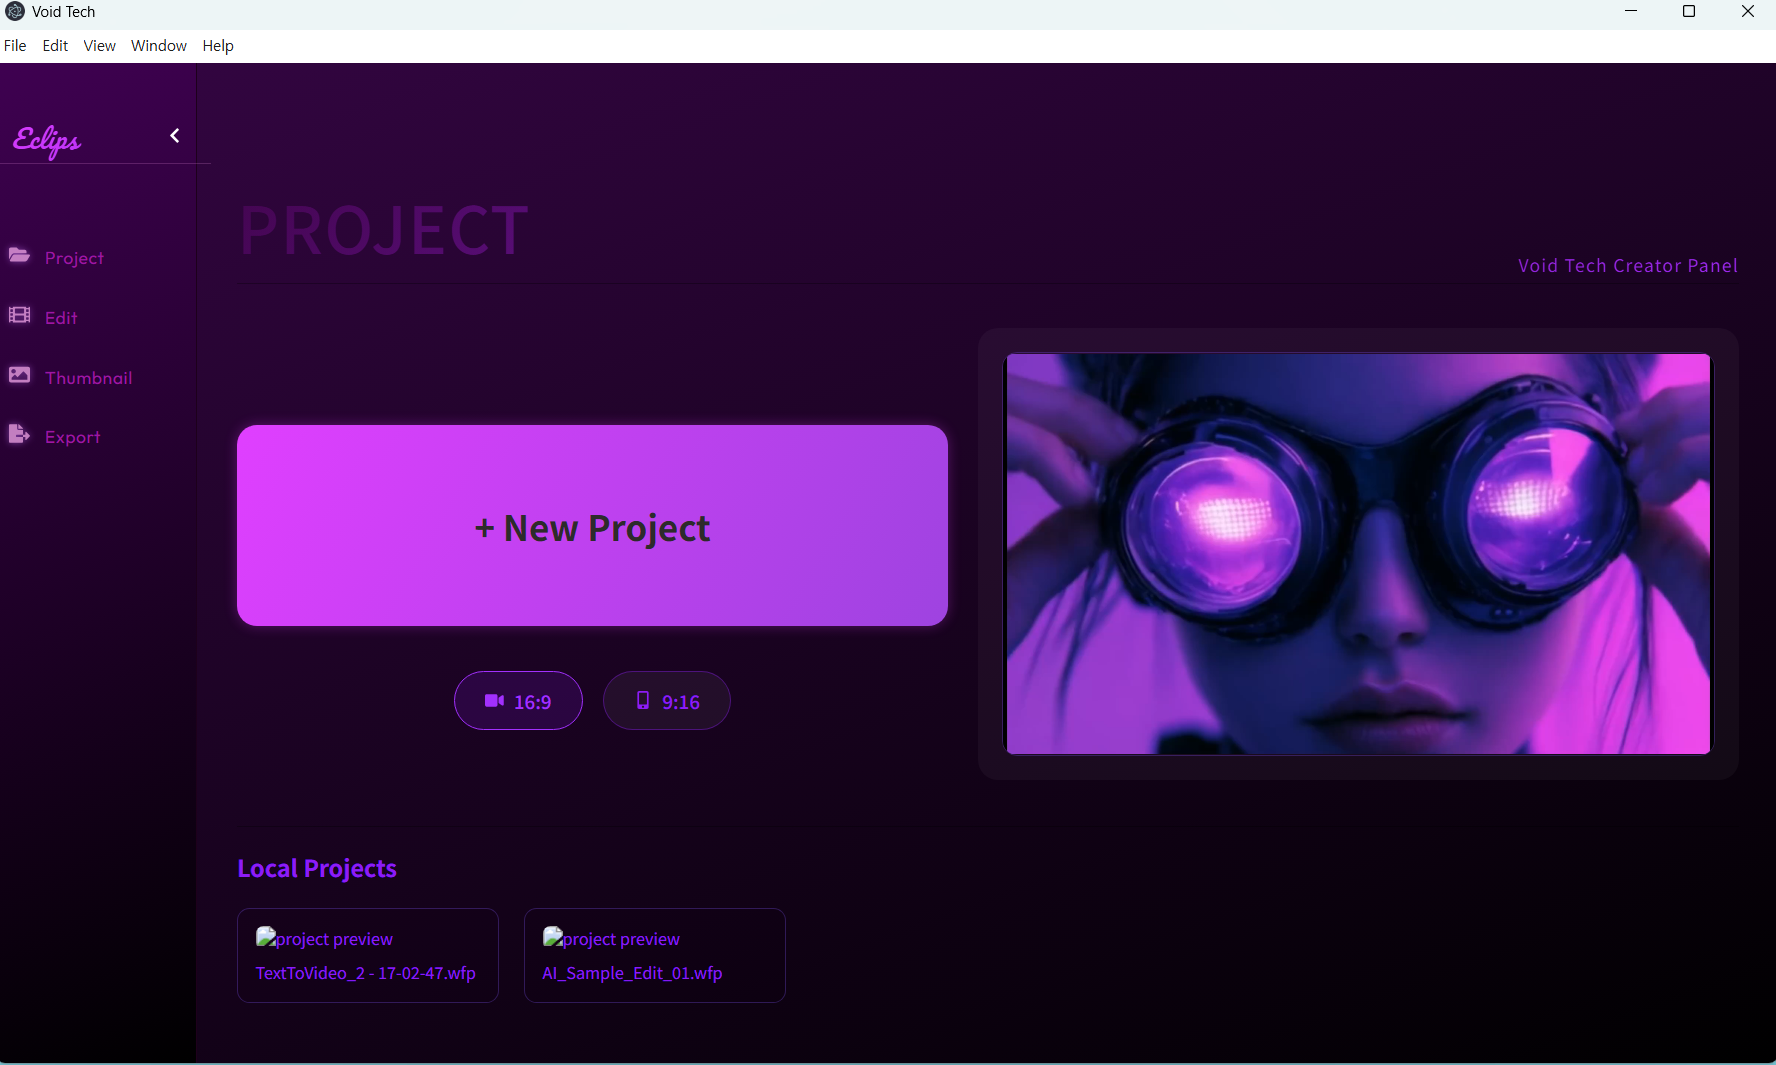Open the Edit menu in menu bar
Image resolution: width=1776 pixels, height=1065 pixels.
[x=55, y=46]
